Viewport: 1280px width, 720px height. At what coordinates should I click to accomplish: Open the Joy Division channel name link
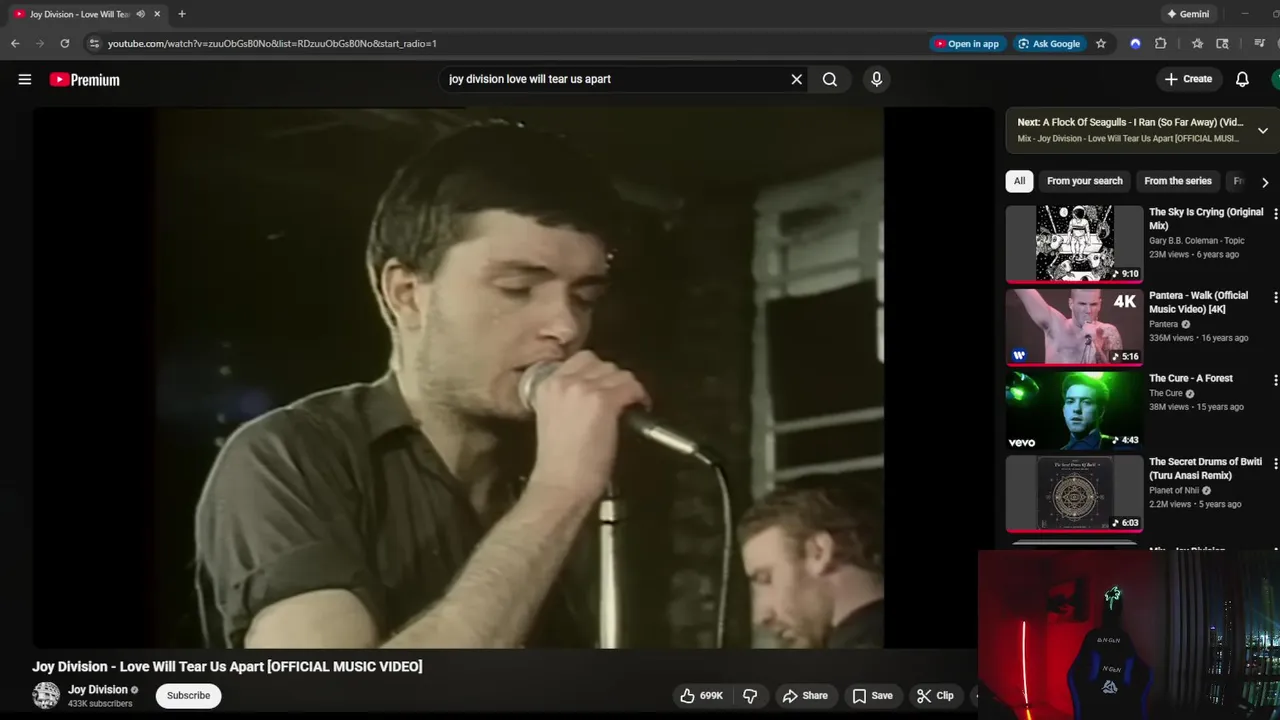tap(98, 689)
